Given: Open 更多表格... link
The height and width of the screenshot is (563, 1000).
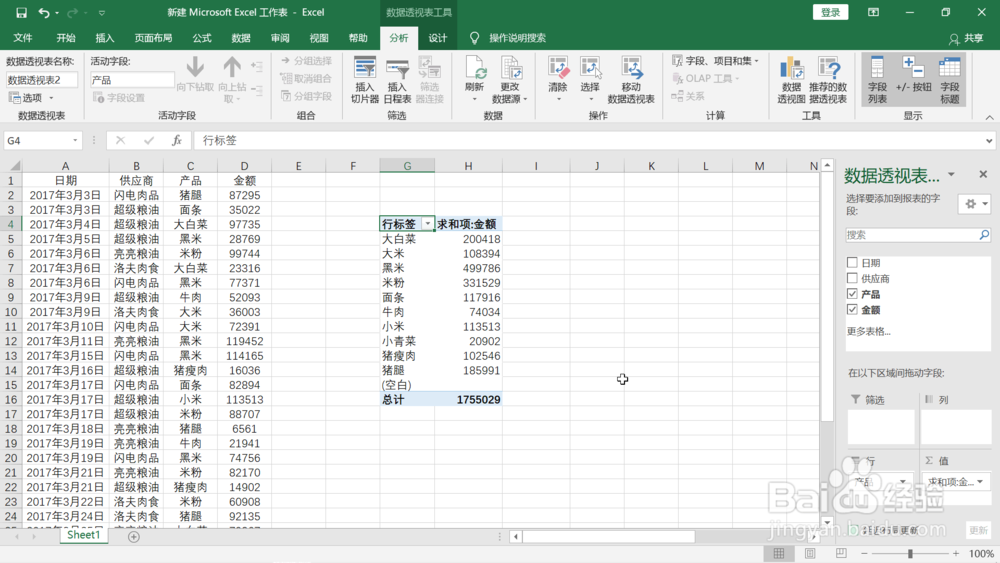Looking at the screenshot, I should coord(869,332).
